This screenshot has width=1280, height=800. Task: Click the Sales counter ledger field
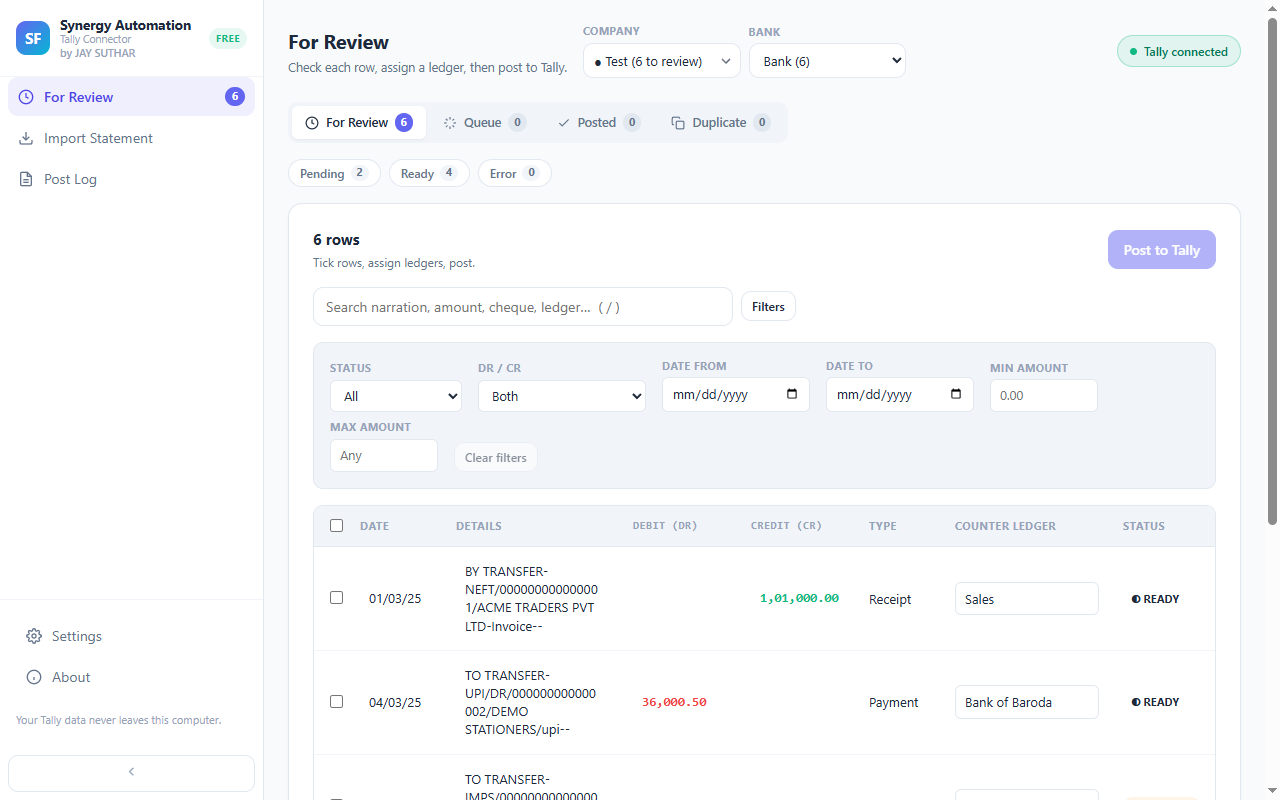1027,599
